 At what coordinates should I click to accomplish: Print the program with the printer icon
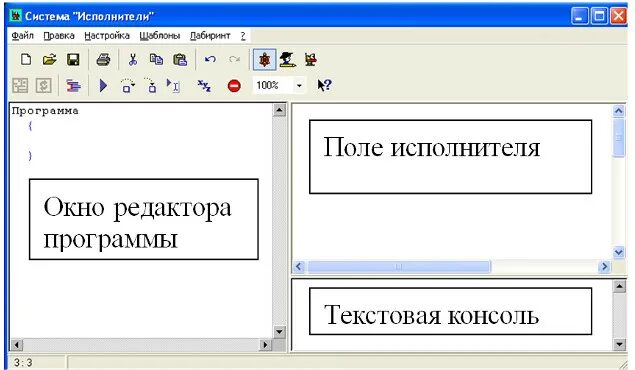click(103, 60)
